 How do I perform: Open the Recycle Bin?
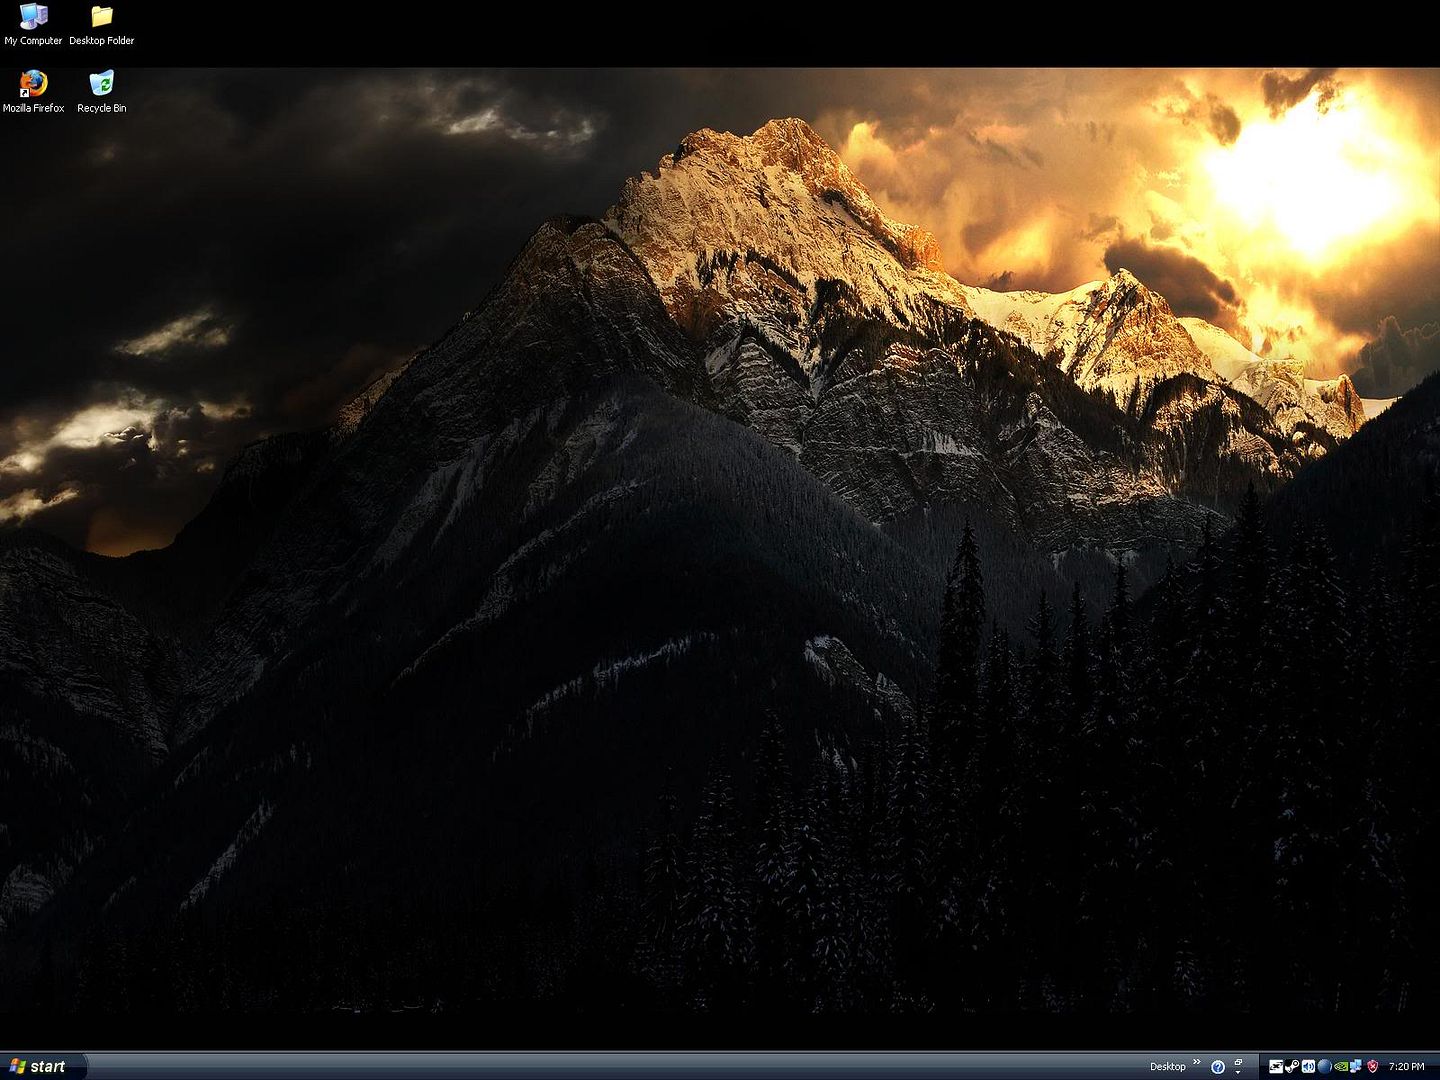(101, 84)
